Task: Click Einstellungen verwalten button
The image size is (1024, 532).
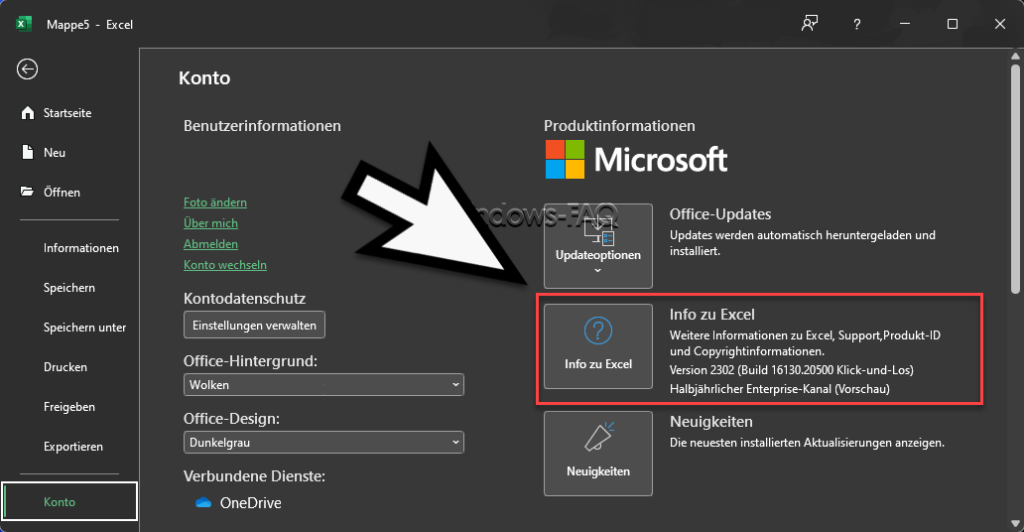Action: 254,325
